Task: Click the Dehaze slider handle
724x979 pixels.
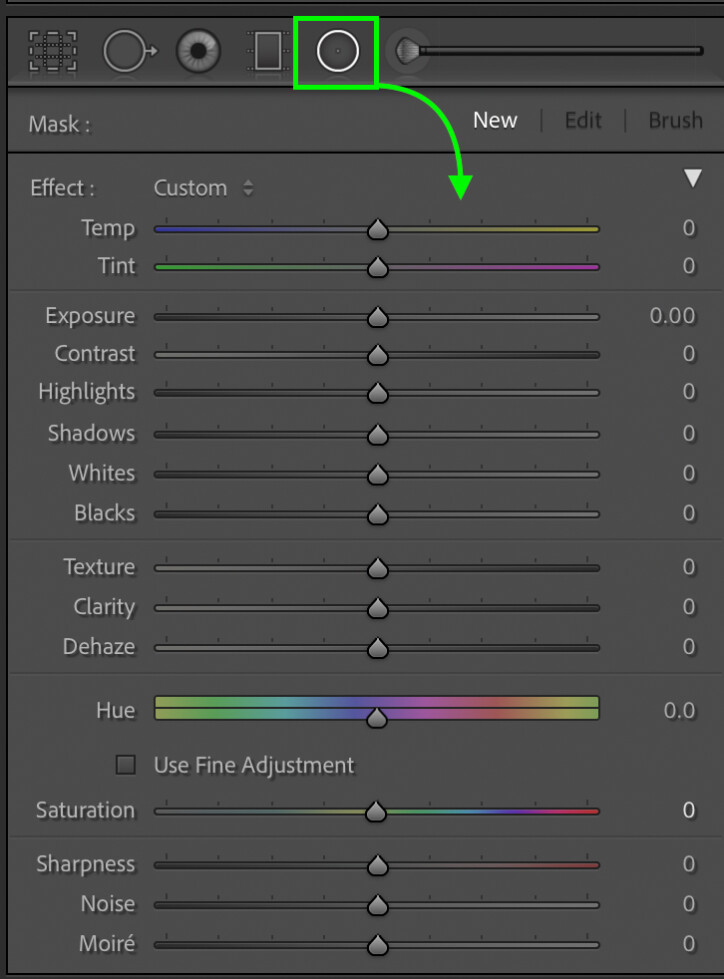Action: [x=378, y=648]
